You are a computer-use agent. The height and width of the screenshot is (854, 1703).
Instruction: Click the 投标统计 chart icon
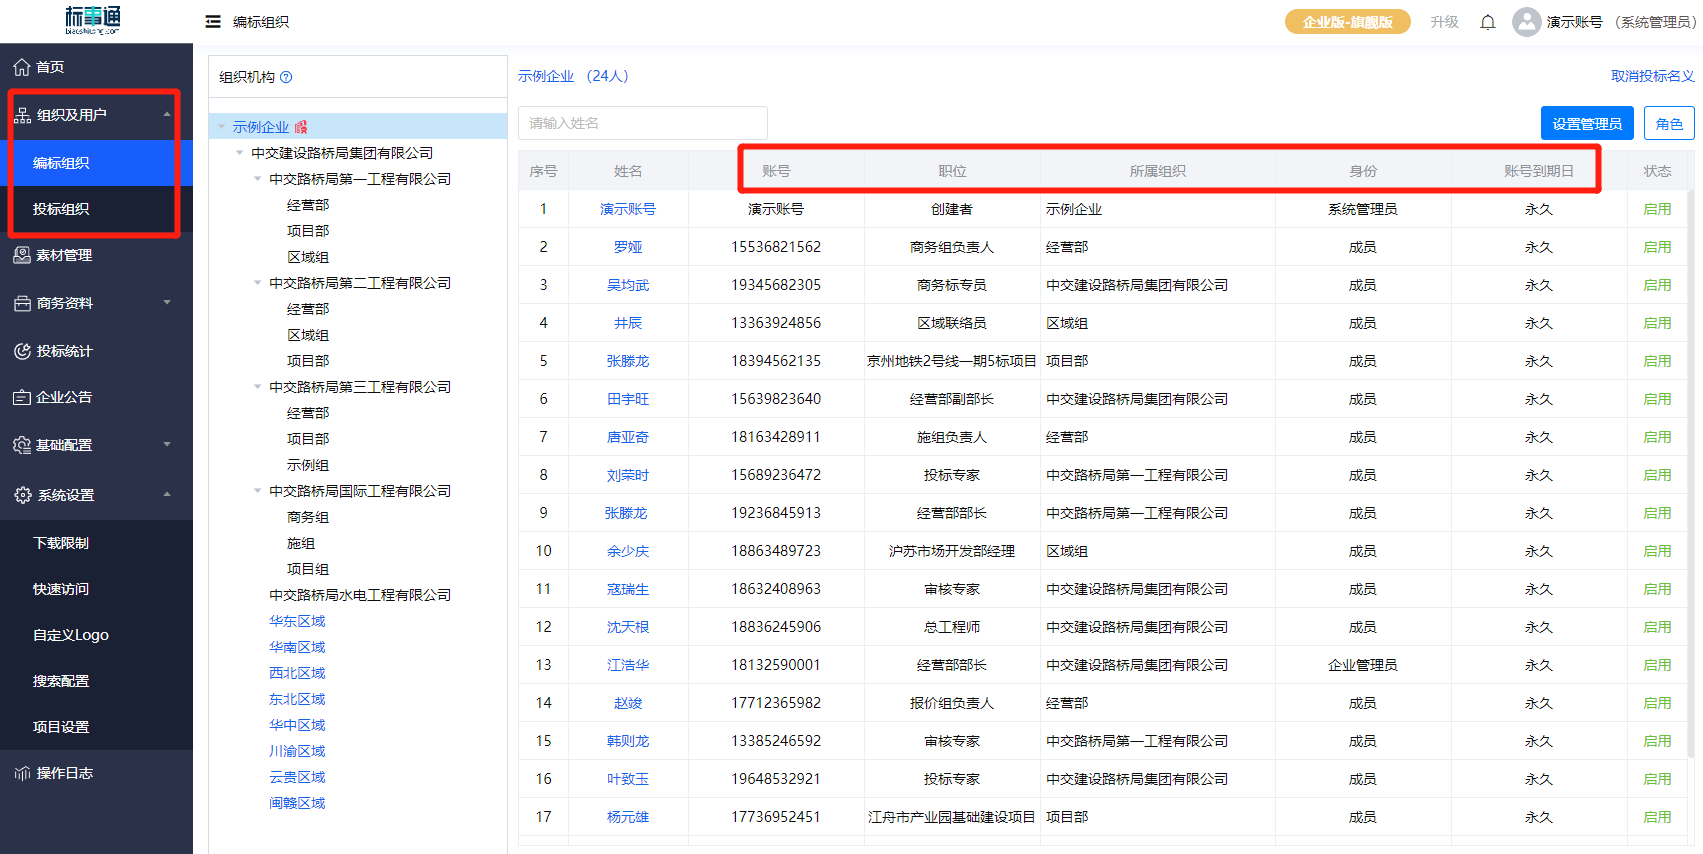pyautogui.click(x=22, y=351)
